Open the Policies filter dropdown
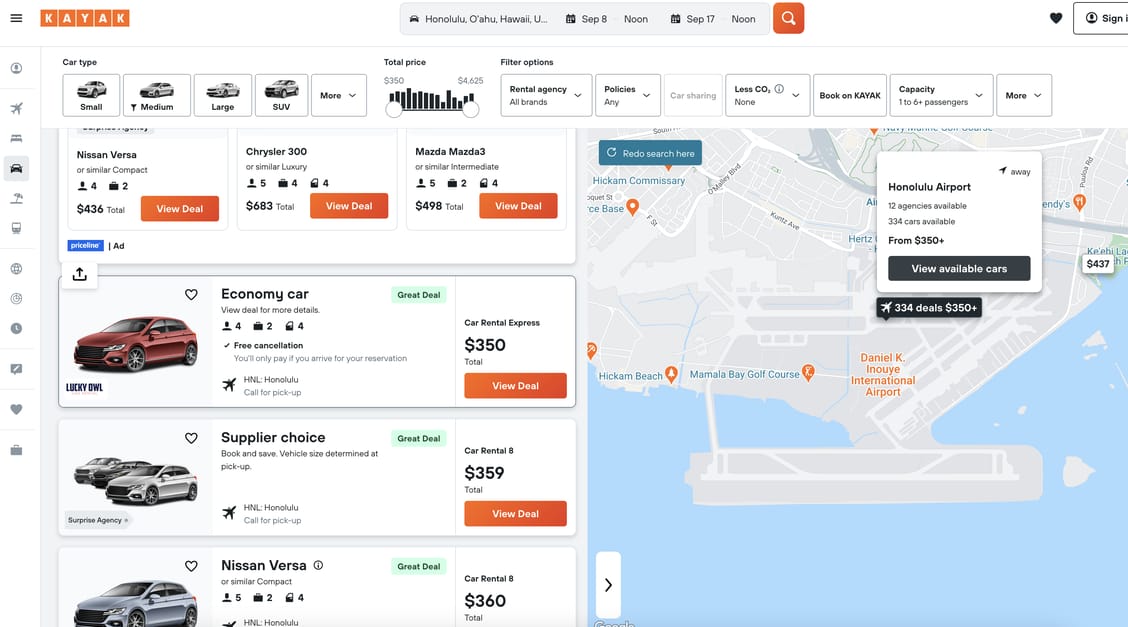Viewport: 1128px width, 627px height. point(628,95)
